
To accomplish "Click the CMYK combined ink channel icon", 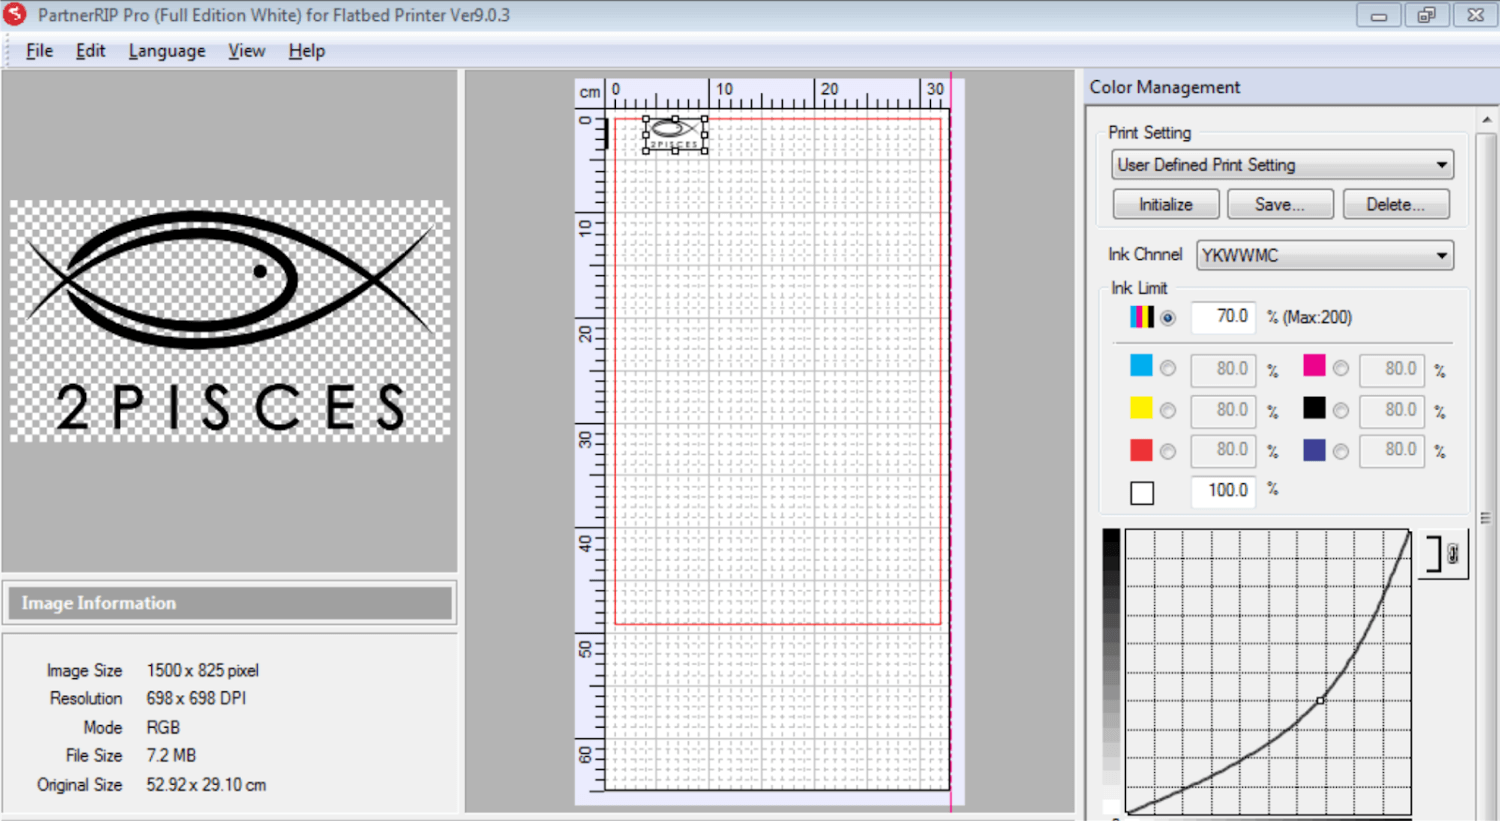I will coord(1143,317).
